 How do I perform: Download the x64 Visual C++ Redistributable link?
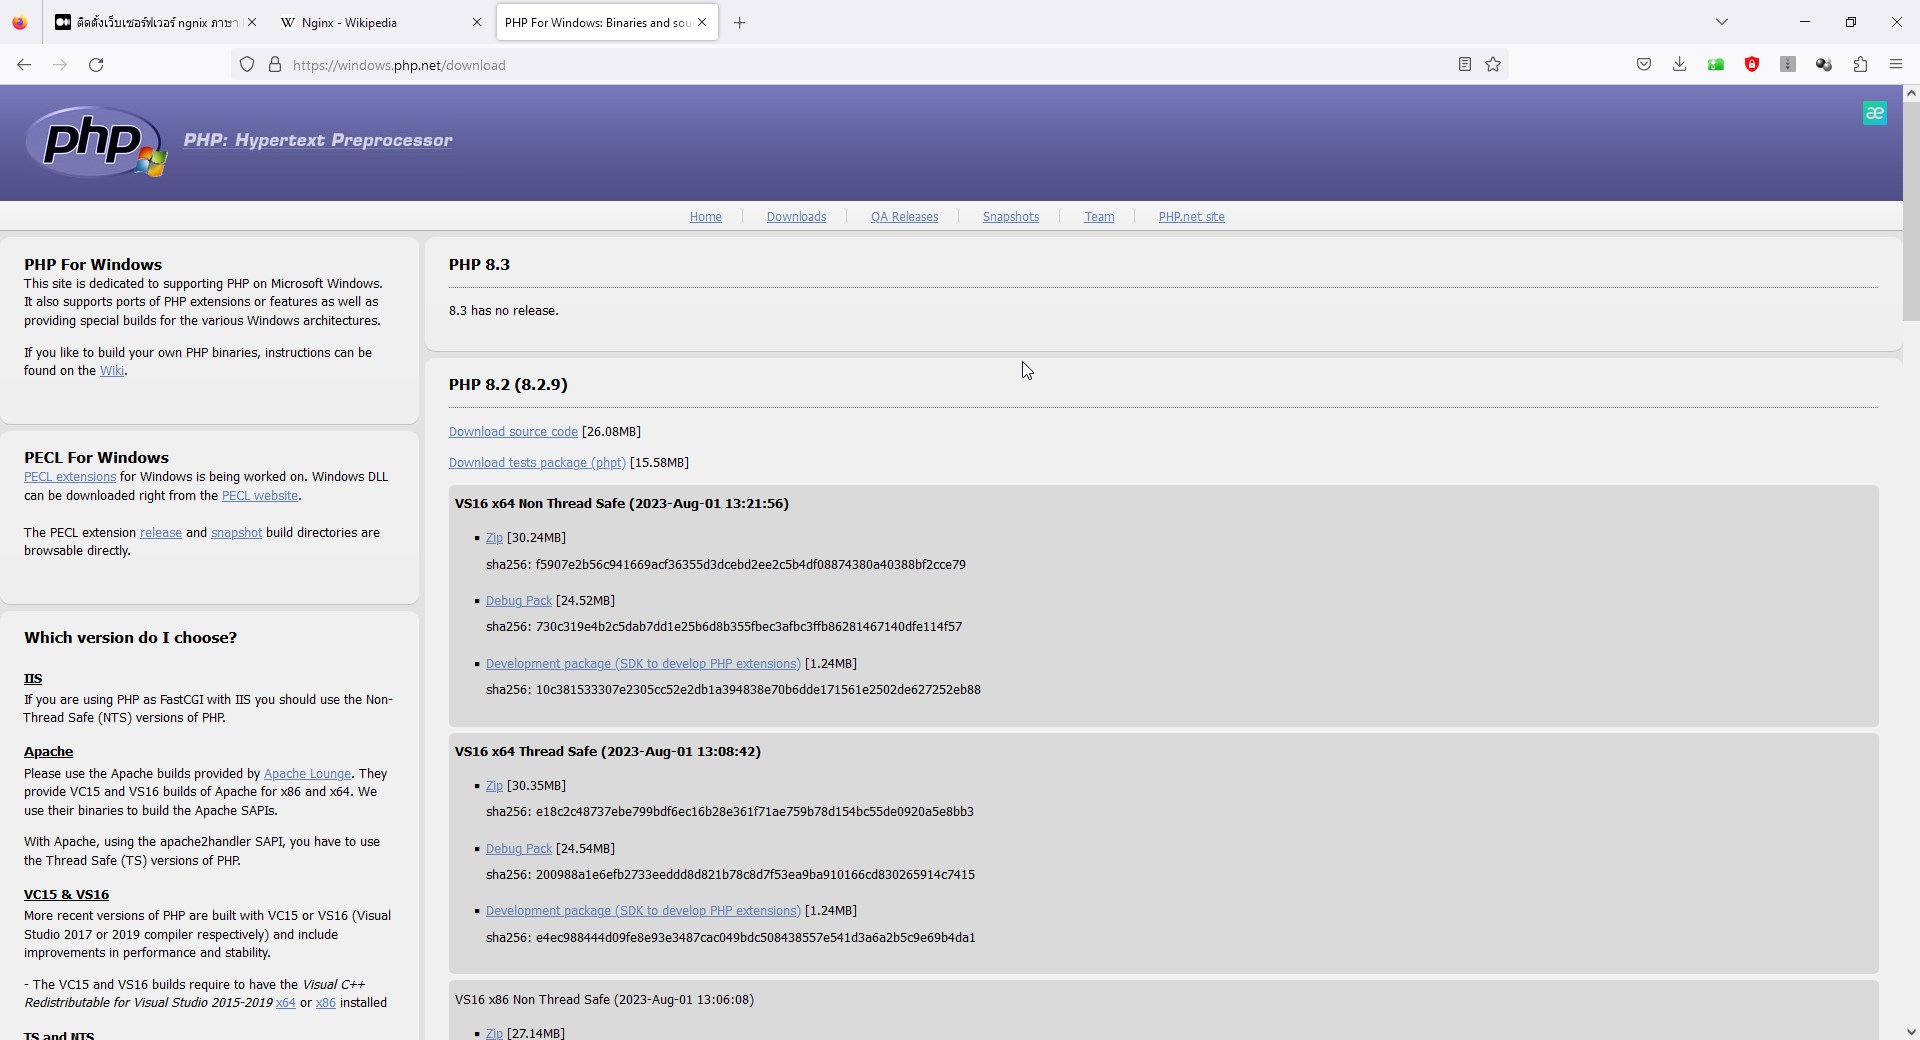(286, 1003)
